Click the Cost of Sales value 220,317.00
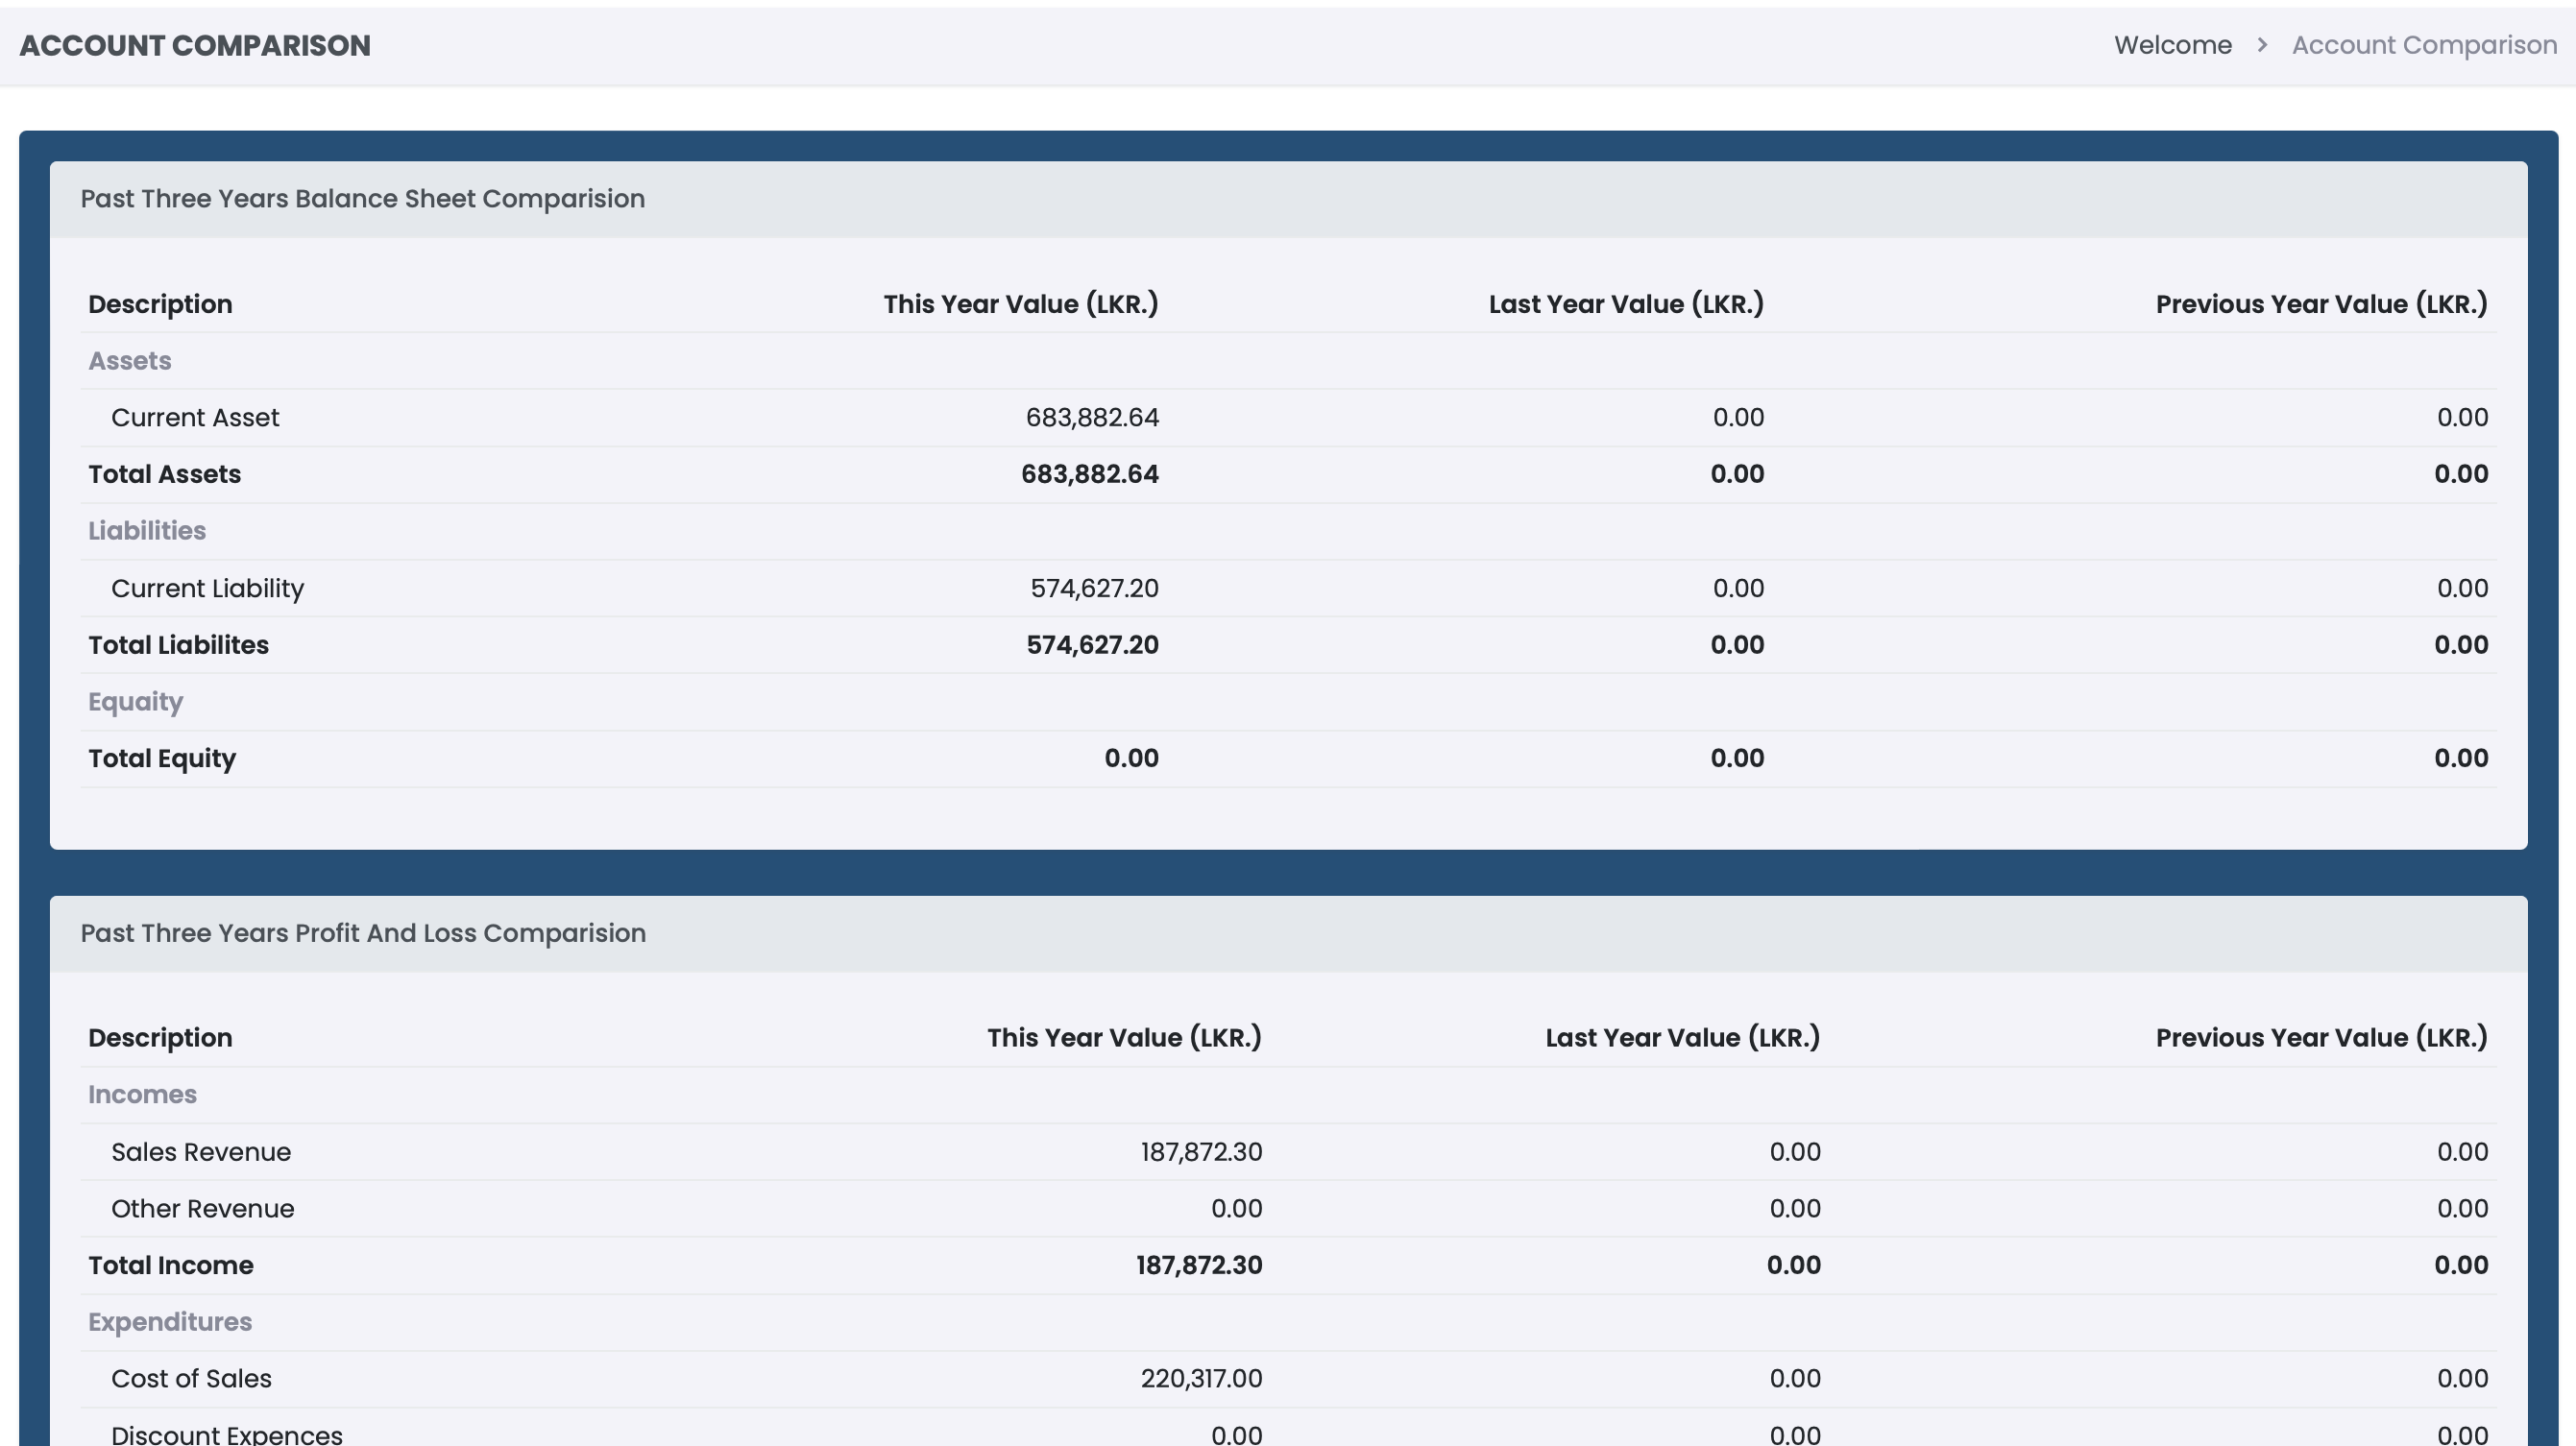 pos(1201,1379)
